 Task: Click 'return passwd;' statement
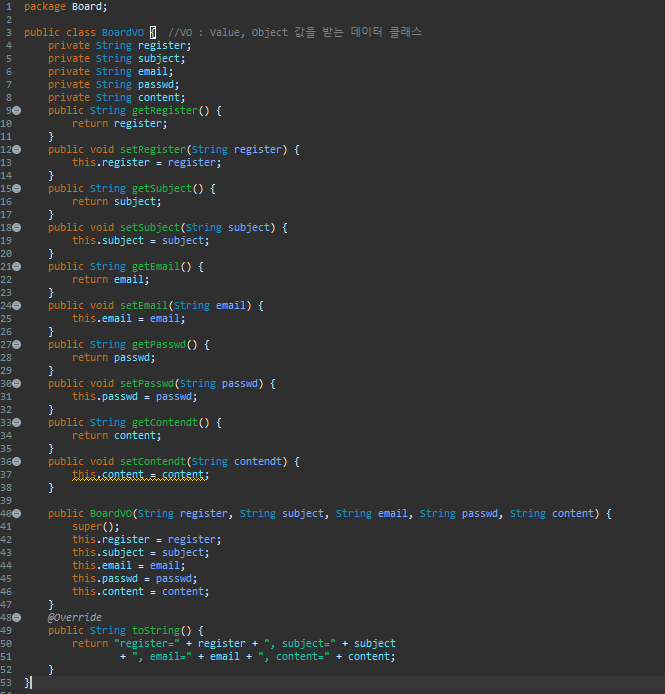(x=113, y=358)
